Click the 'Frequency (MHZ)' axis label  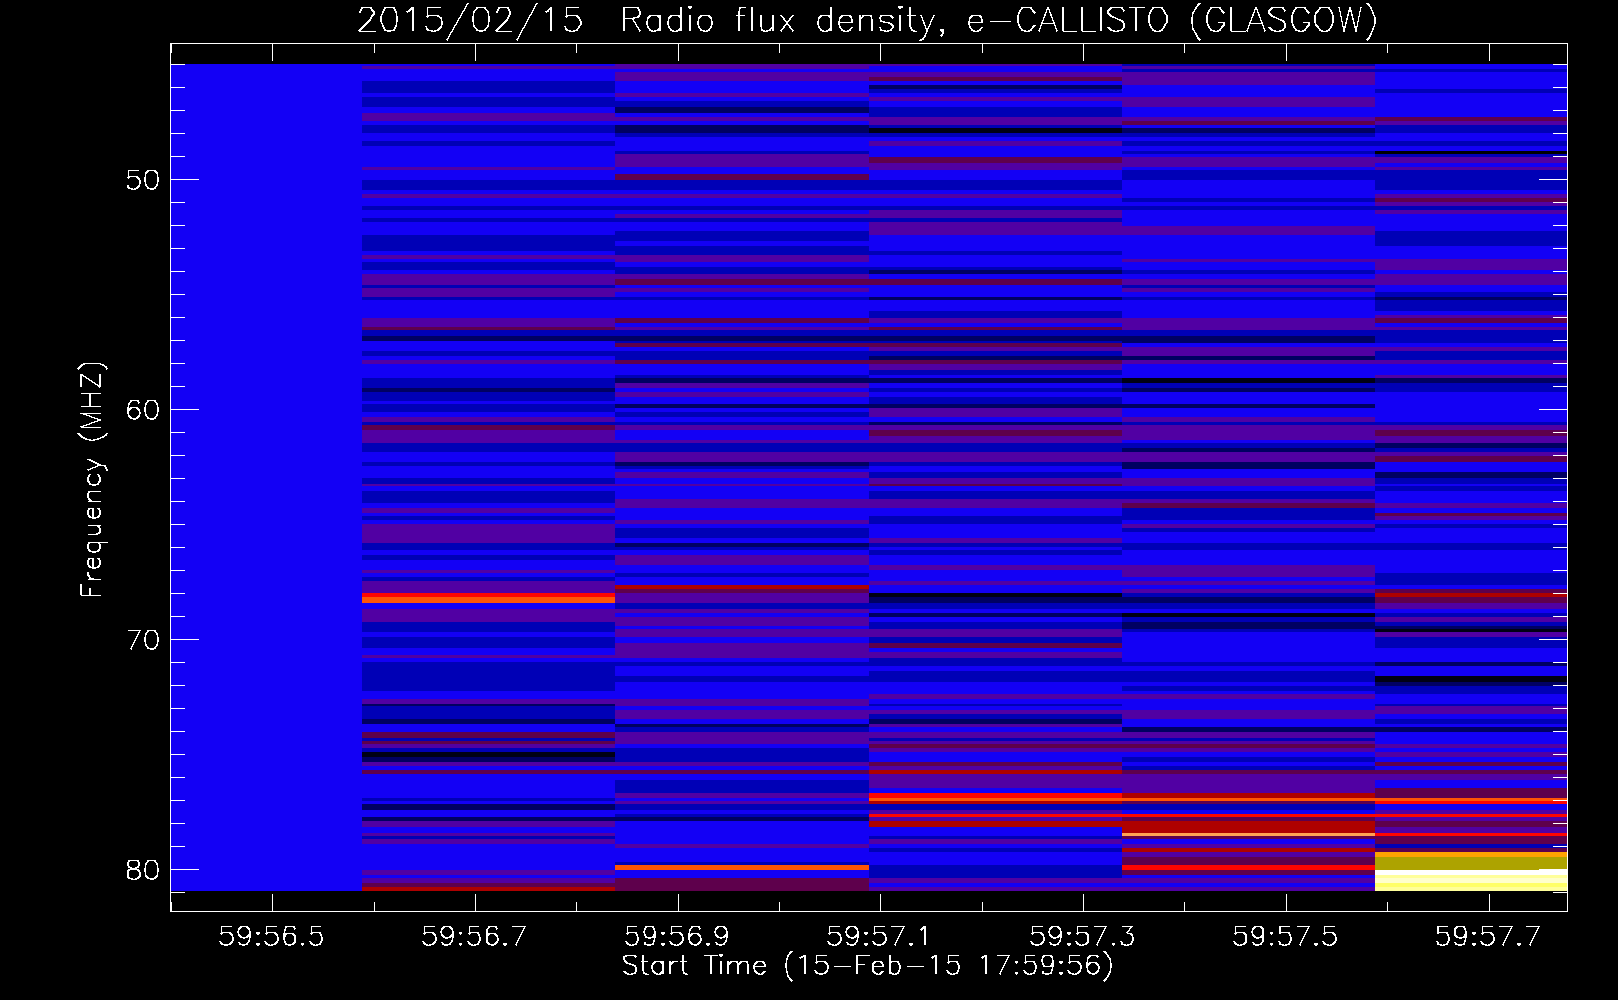92,480
